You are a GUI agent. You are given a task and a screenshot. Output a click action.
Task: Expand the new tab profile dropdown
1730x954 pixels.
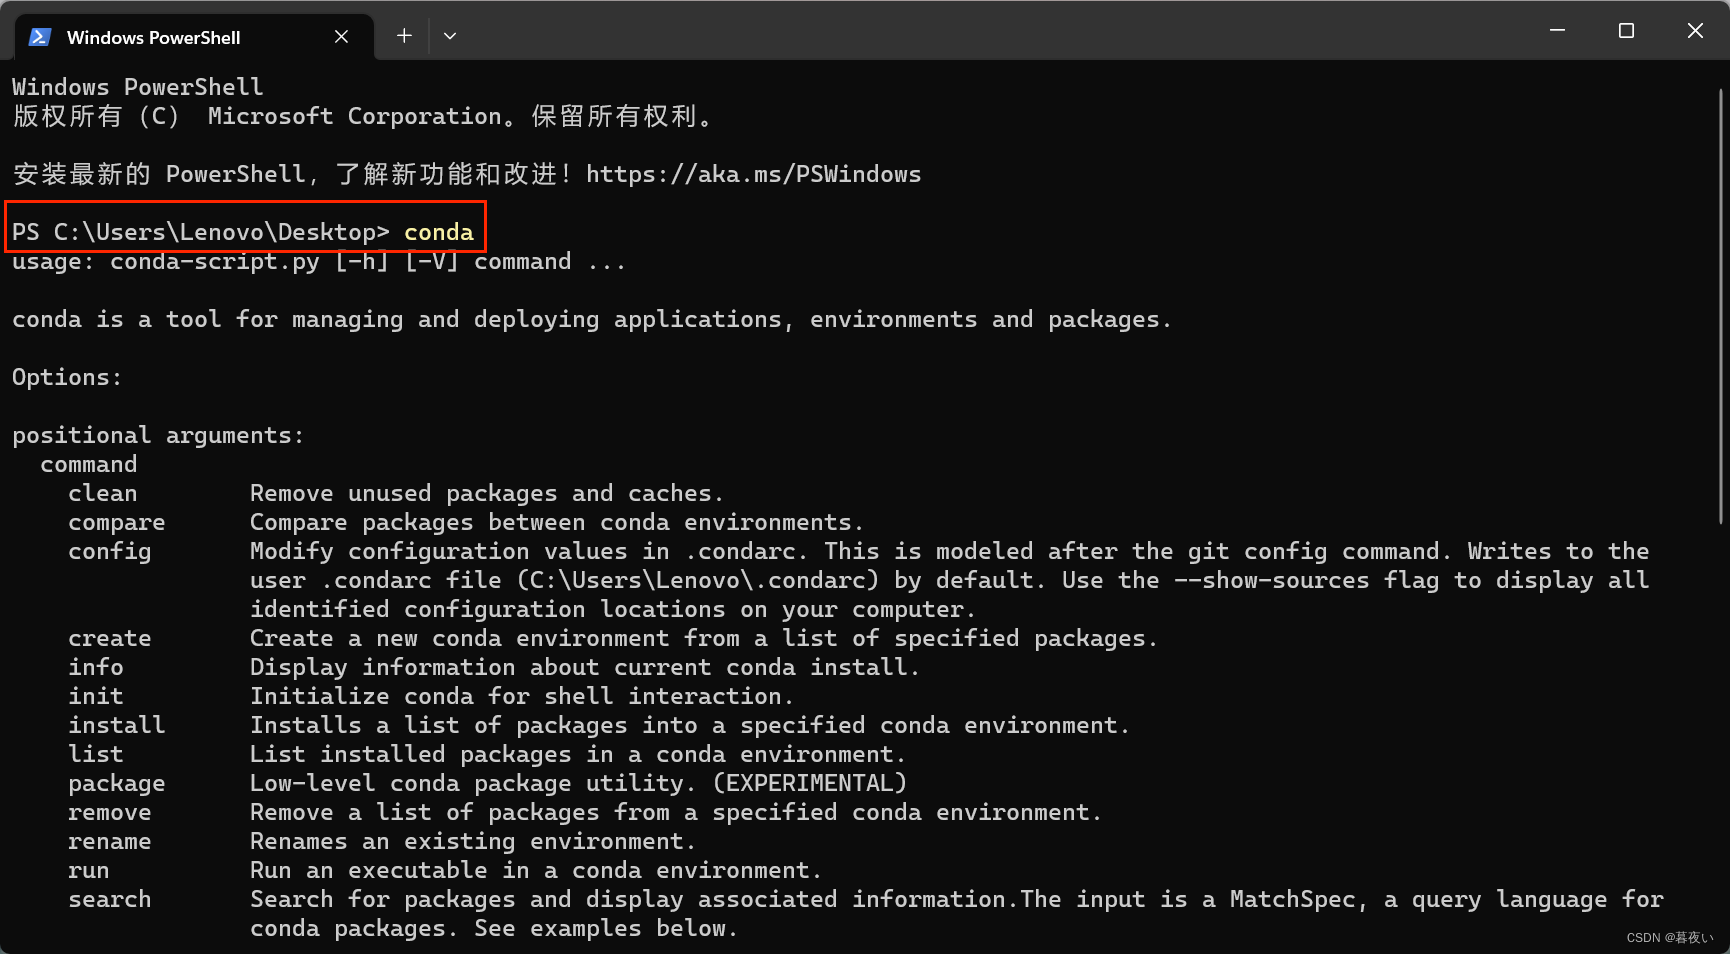click(450, 36)
